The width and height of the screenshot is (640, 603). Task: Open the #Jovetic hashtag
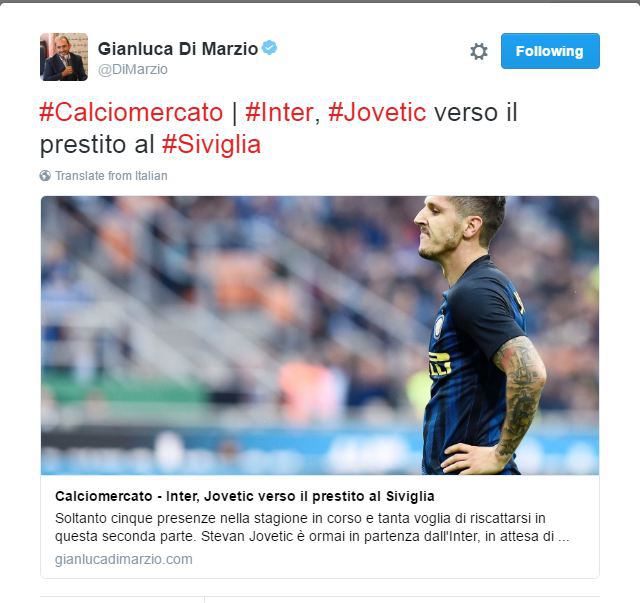[377, 112]
